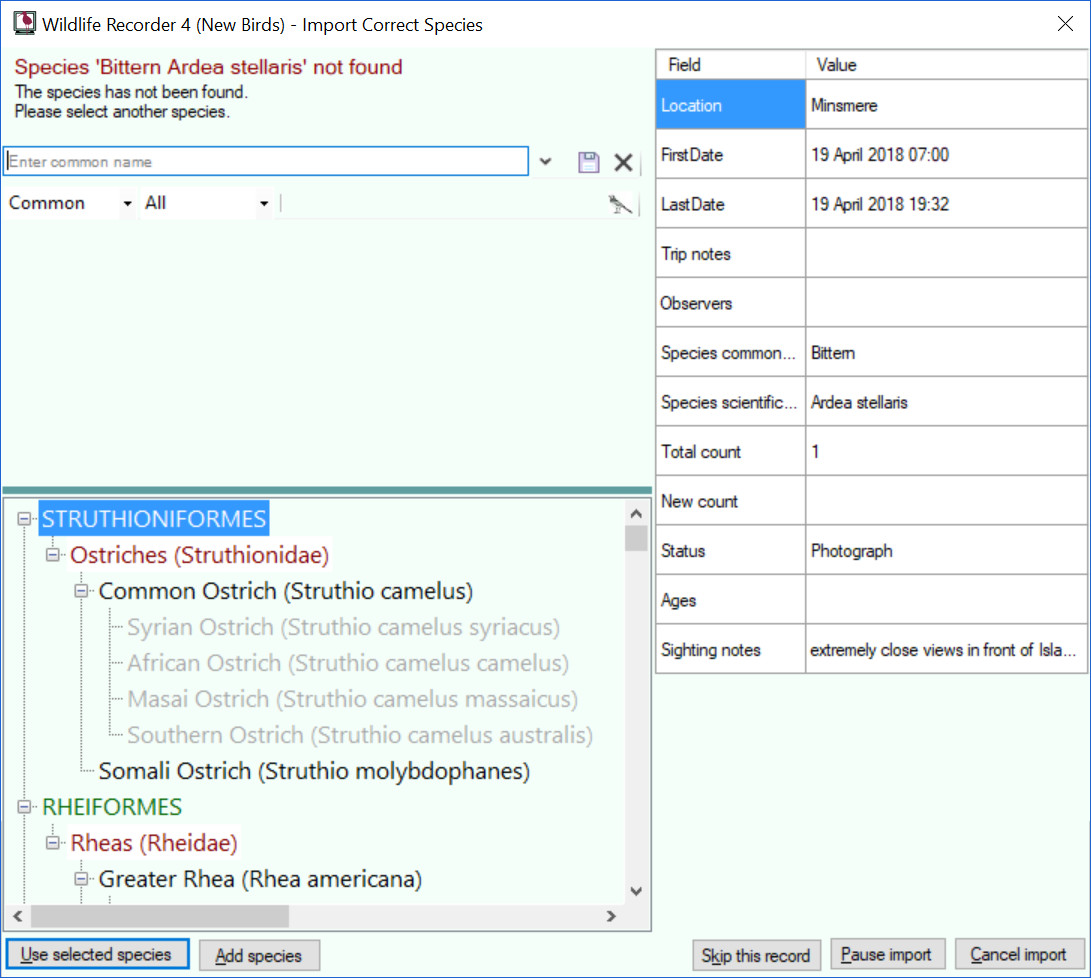Screen dimensions: 1091x978
Task: Click the tree's vertical scrollbar up arrow
Action: pyautogui.click(x=636, y=513)
